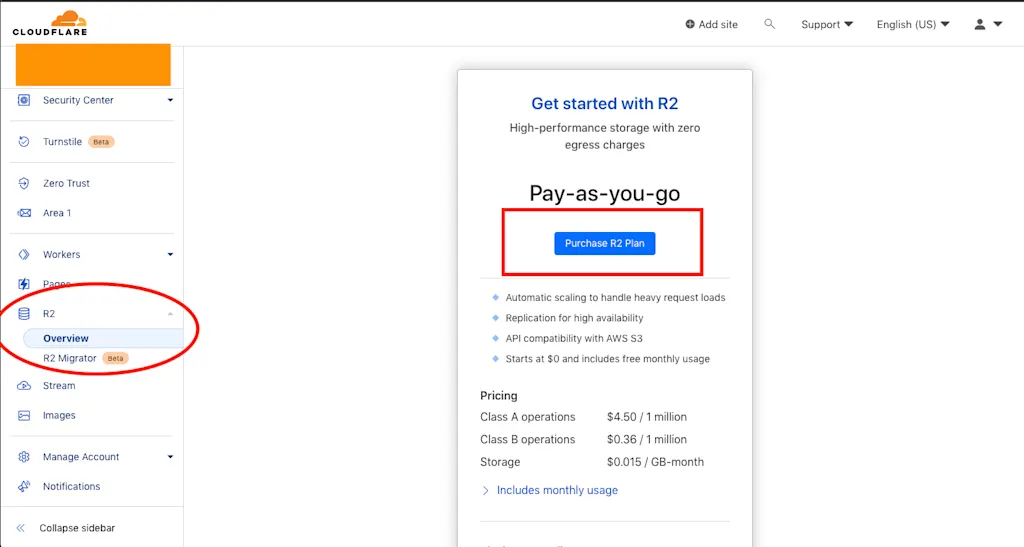The image size is (1024, 547).
Task: Expand the Workers dropdown arrow
Action: pos(170,255)
